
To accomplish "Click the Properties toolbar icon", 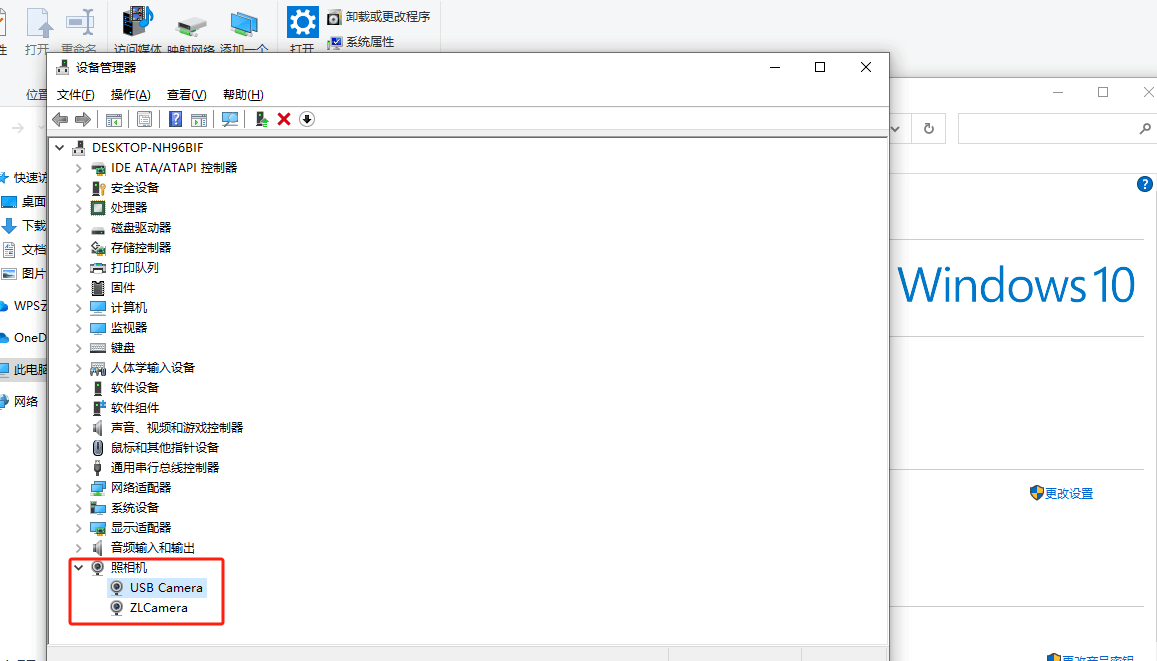I will [x=144, y=119].
